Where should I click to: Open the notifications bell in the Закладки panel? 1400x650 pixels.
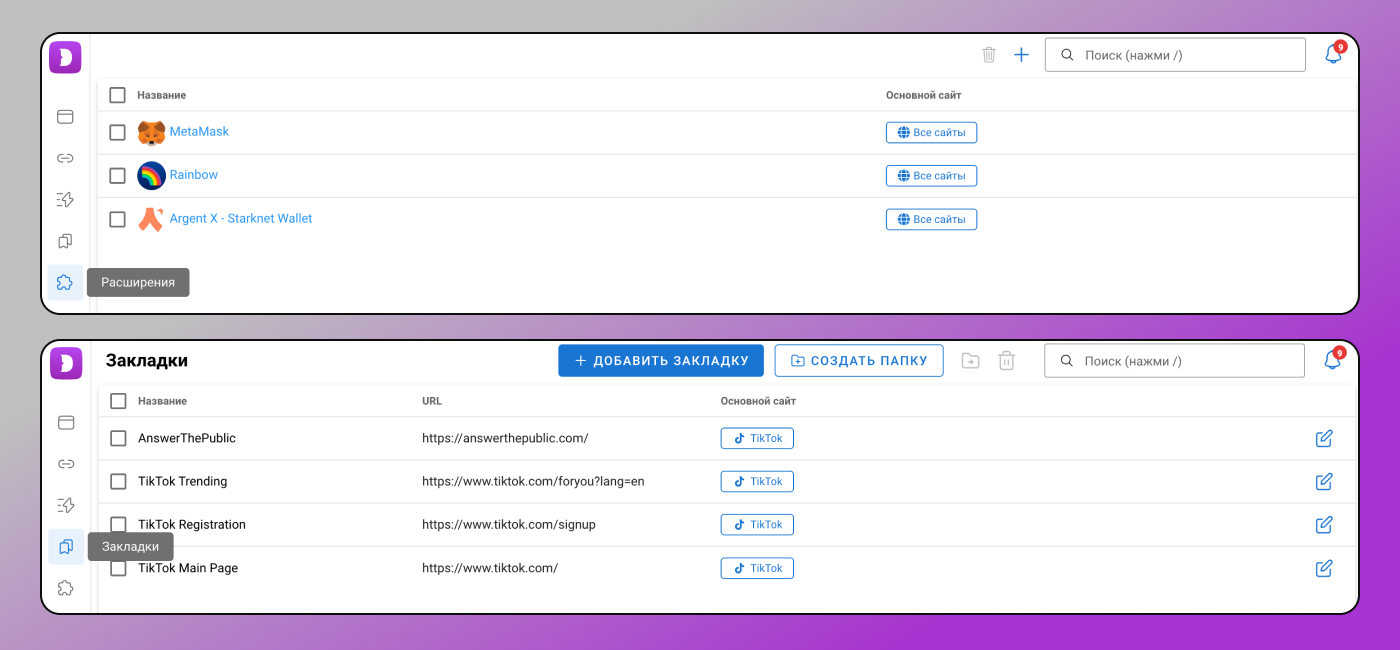point(1333,360)
